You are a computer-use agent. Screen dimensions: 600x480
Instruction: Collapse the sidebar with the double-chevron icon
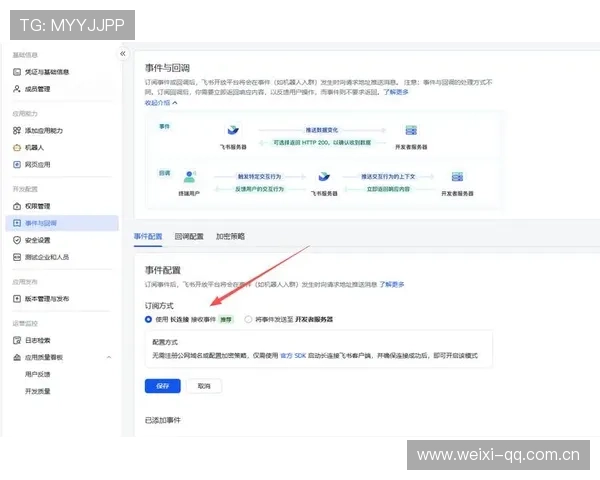(123, 54)
